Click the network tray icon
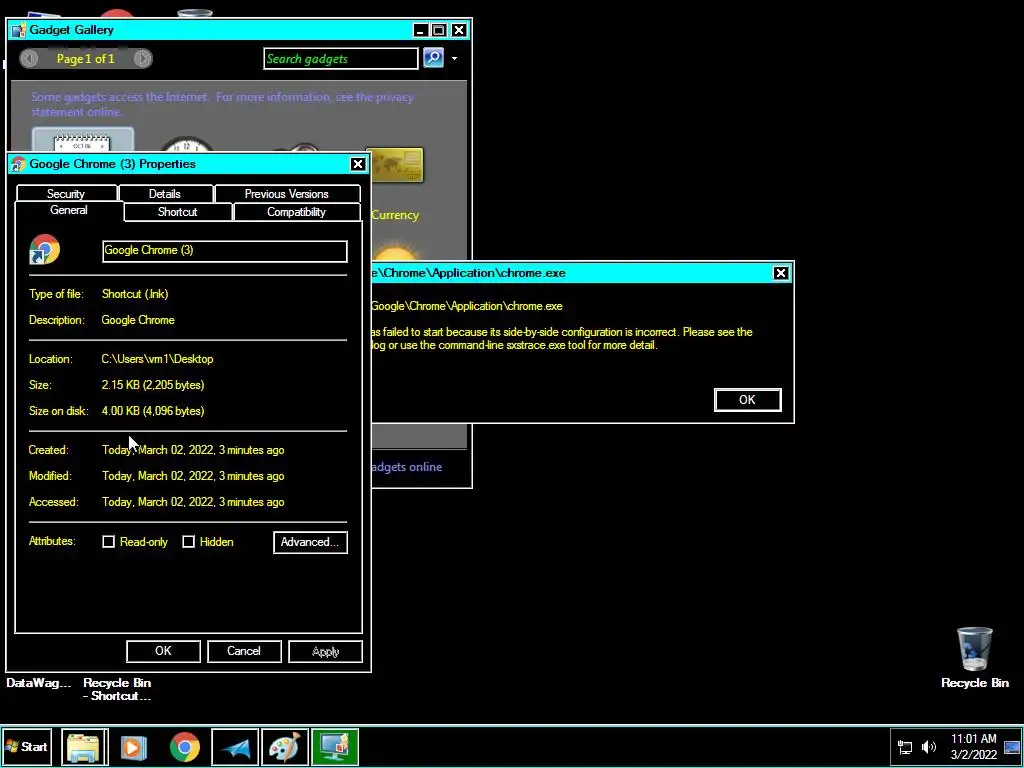 [905, 747]
